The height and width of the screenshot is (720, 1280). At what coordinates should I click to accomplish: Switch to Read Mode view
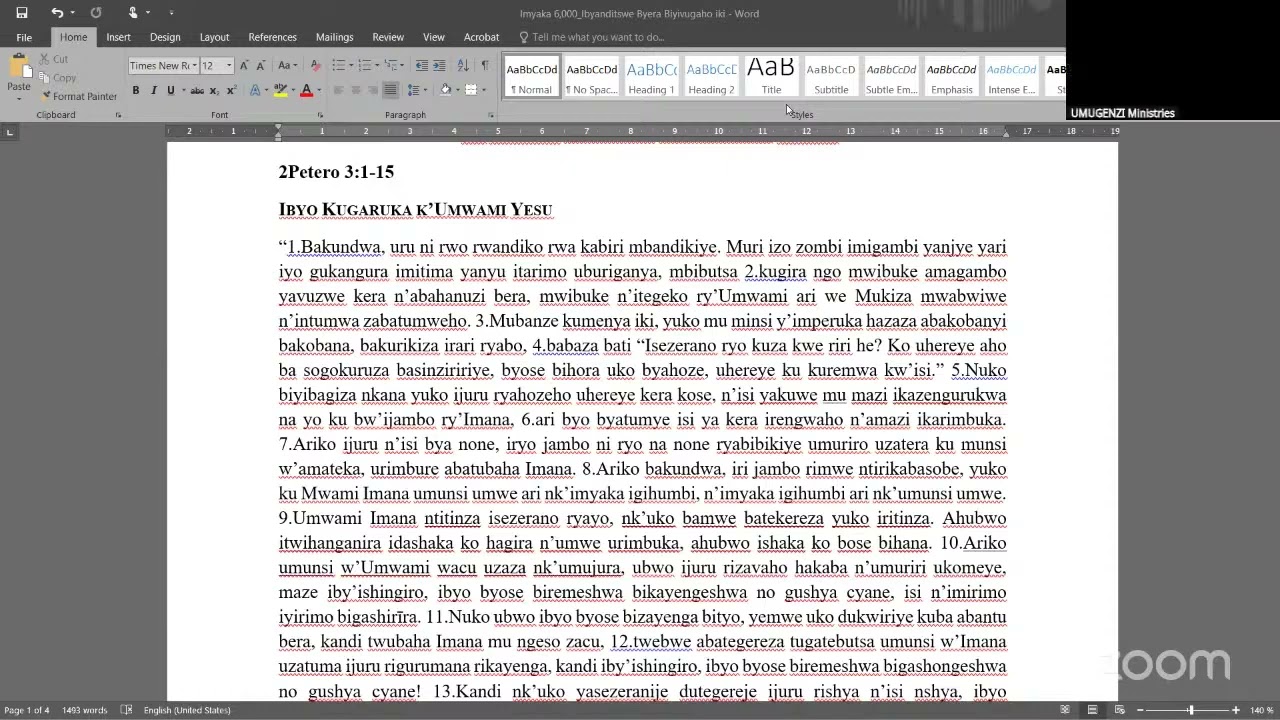pos(1064,710)
